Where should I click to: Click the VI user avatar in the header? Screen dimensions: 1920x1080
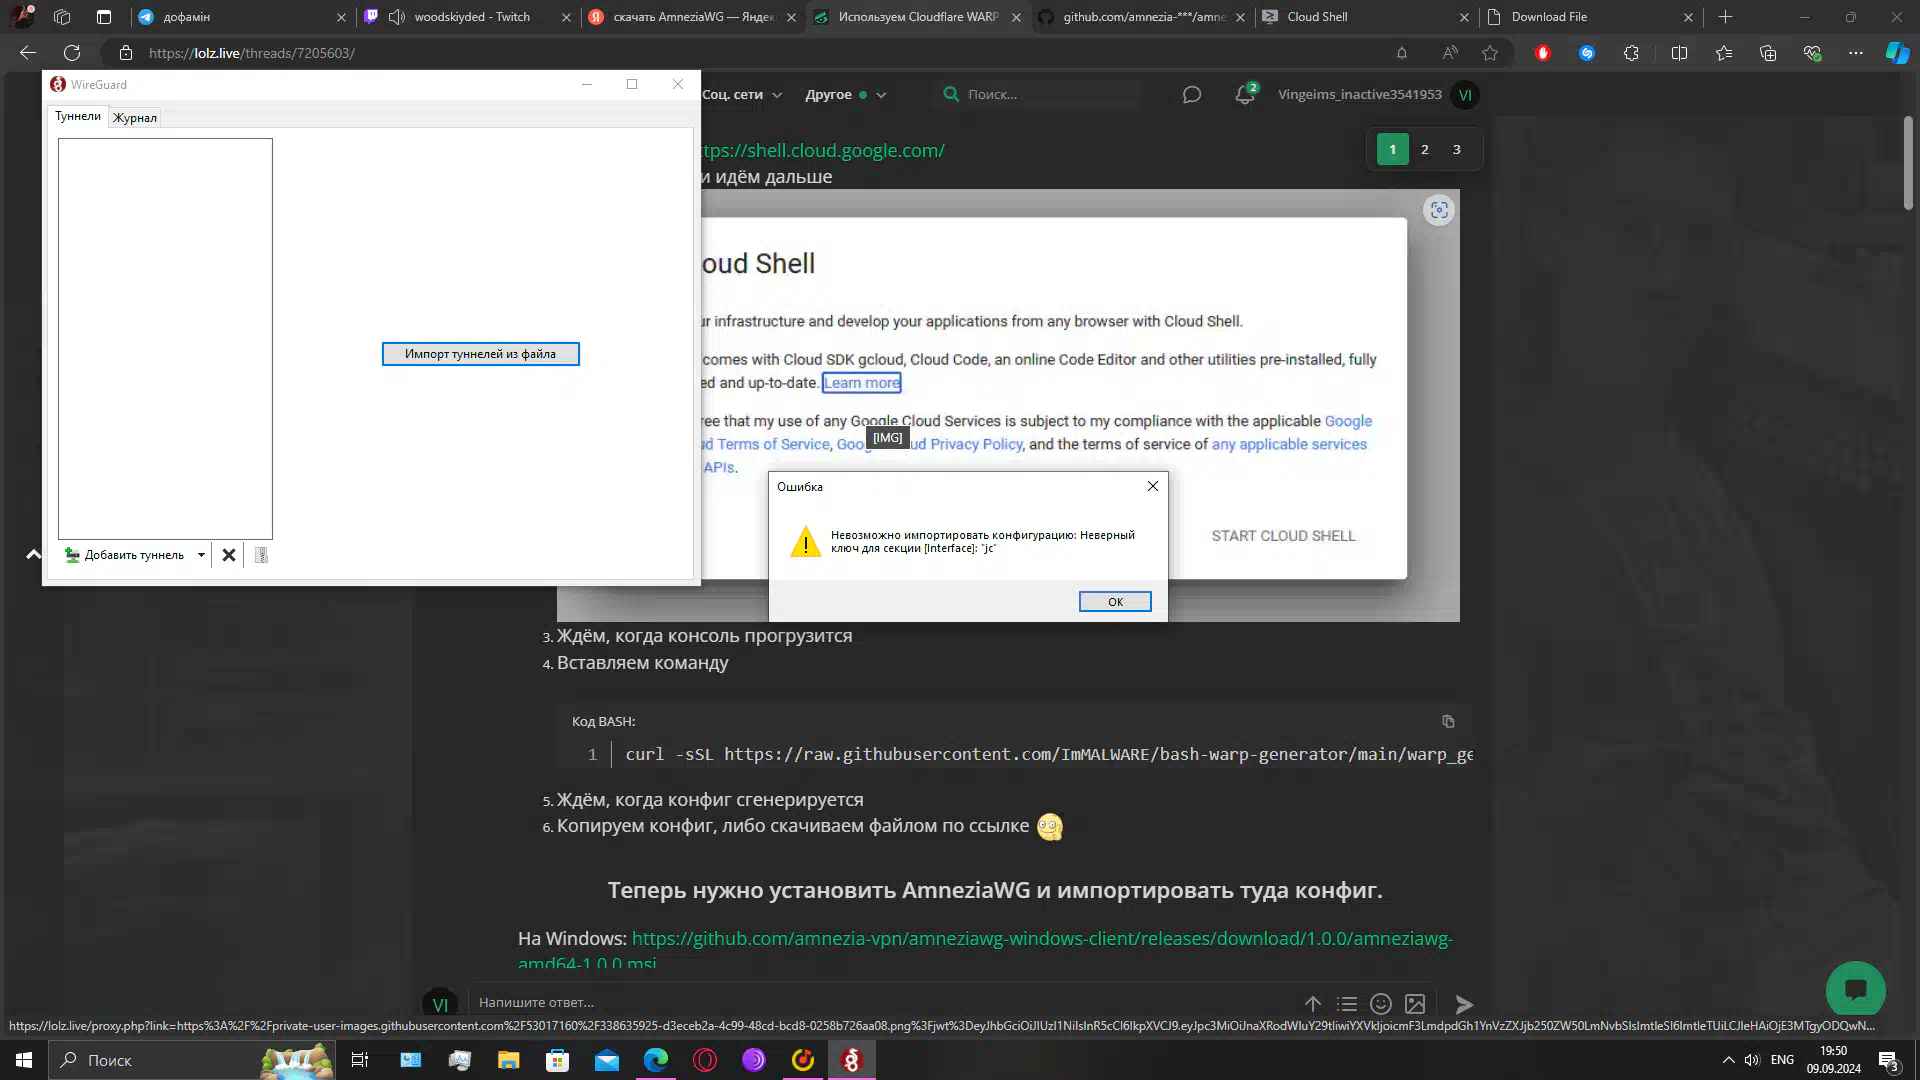[x=1465, y=95]
